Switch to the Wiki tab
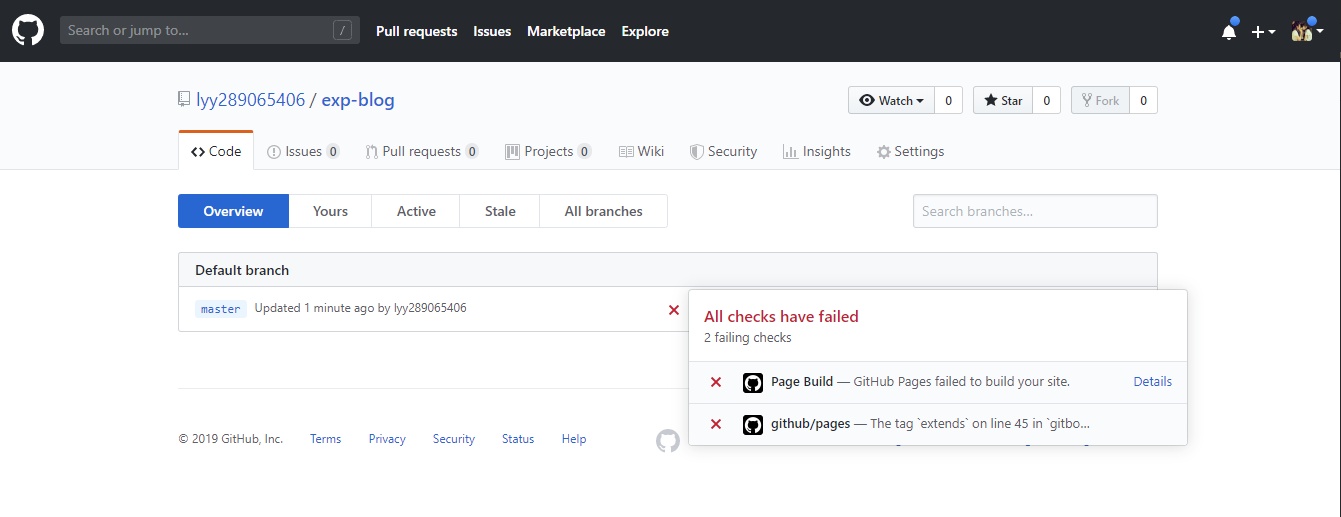Screen dimensions: 1341x517 [x=641, y=151]
